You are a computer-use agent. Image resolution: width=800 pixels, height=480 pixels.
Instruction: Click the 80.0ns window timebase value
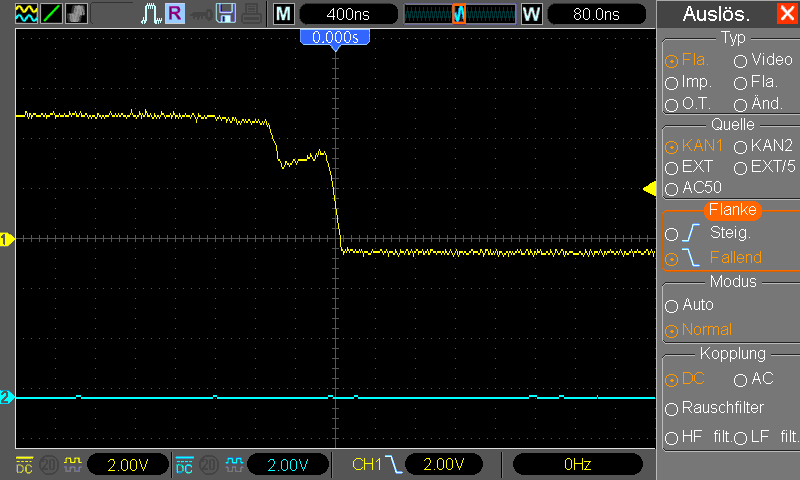[x=596, y=14]
